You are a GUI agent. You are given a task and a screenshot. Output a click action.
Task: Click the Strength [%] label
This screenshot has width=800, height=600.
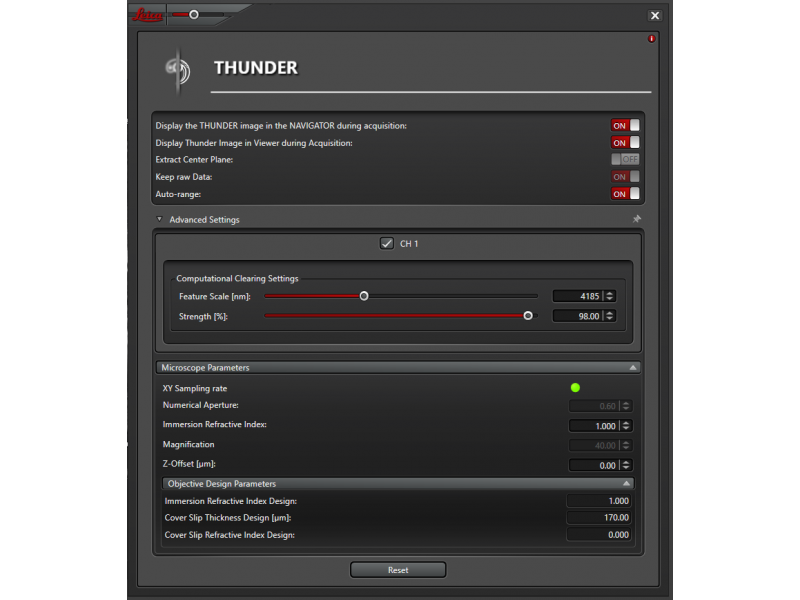click(203, 316)
